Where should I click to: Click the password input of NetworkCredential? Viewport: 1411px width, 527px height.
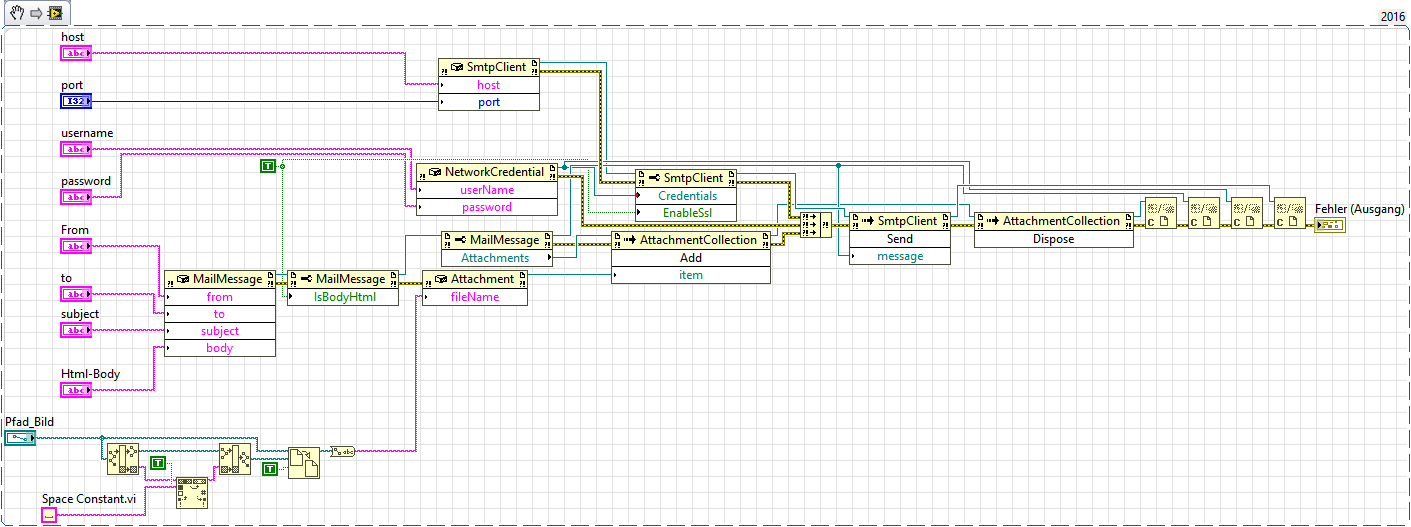click(487, 207)
